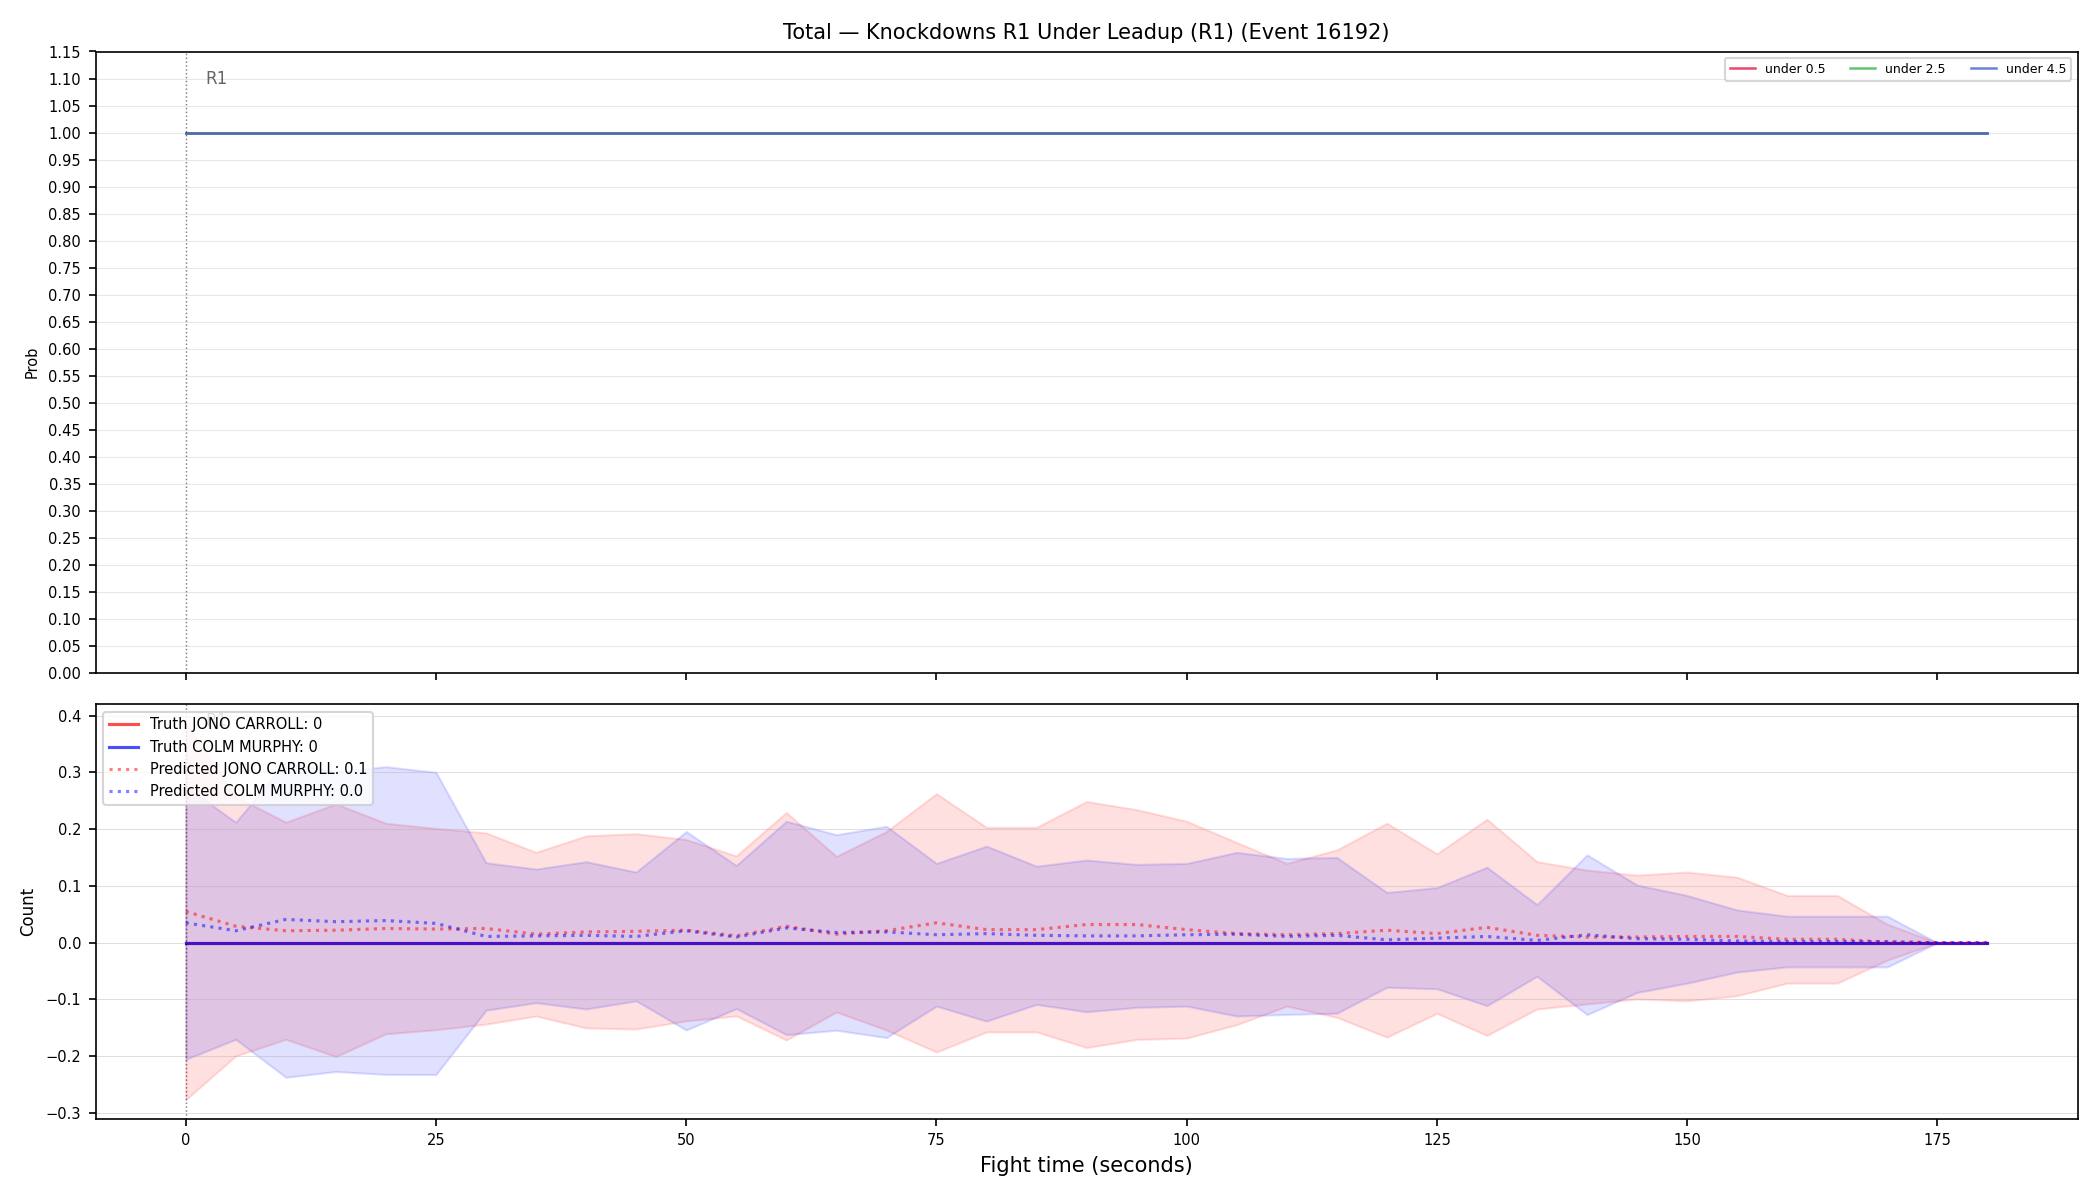Click the 'Fight time (seconds)' axis label

tap(1086, 1165)
